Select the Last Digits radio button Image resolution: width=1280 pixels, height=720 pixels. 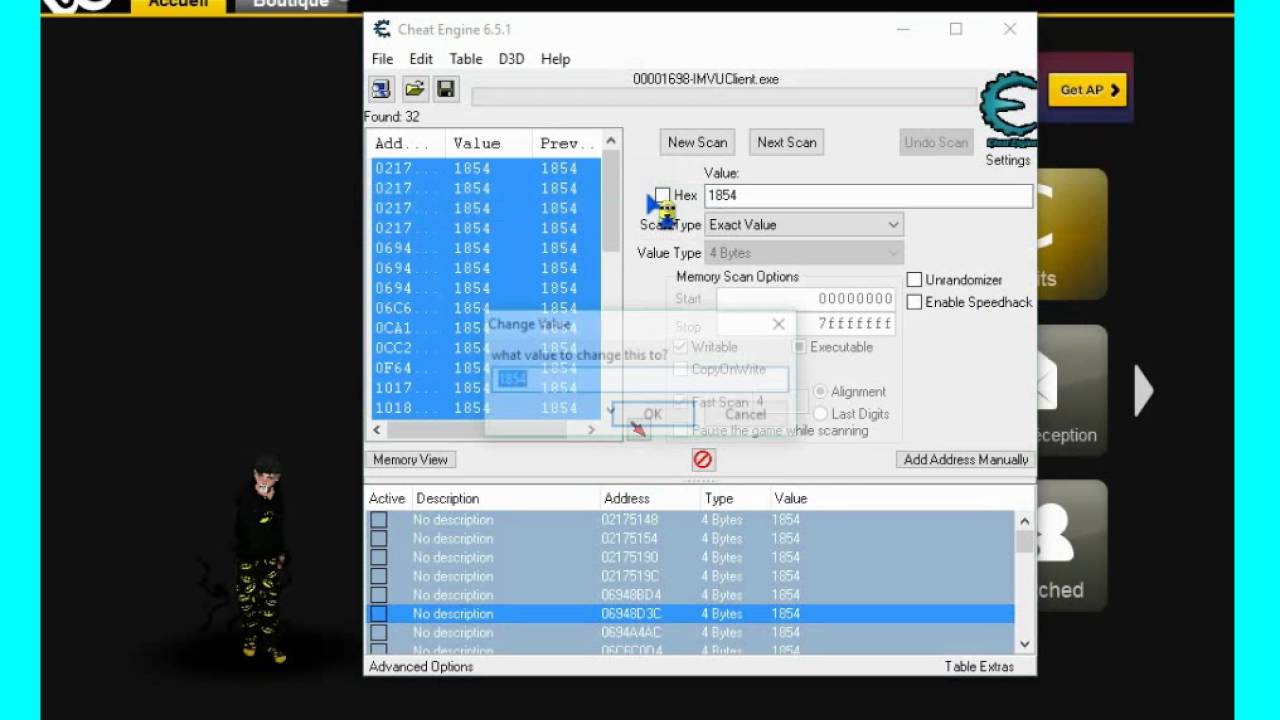(820, 413)
